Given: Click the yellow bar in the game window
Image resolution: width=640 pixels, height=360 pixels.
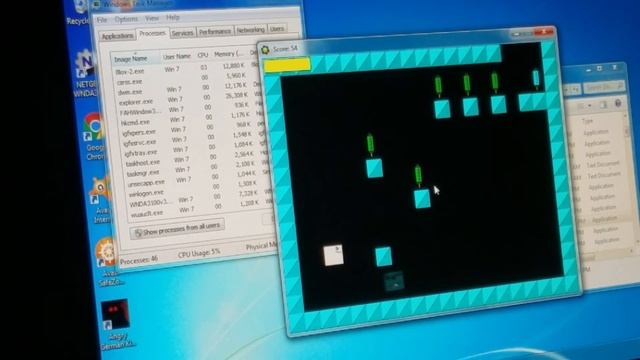Looking at the screenshot, I should tap(287, 64).
